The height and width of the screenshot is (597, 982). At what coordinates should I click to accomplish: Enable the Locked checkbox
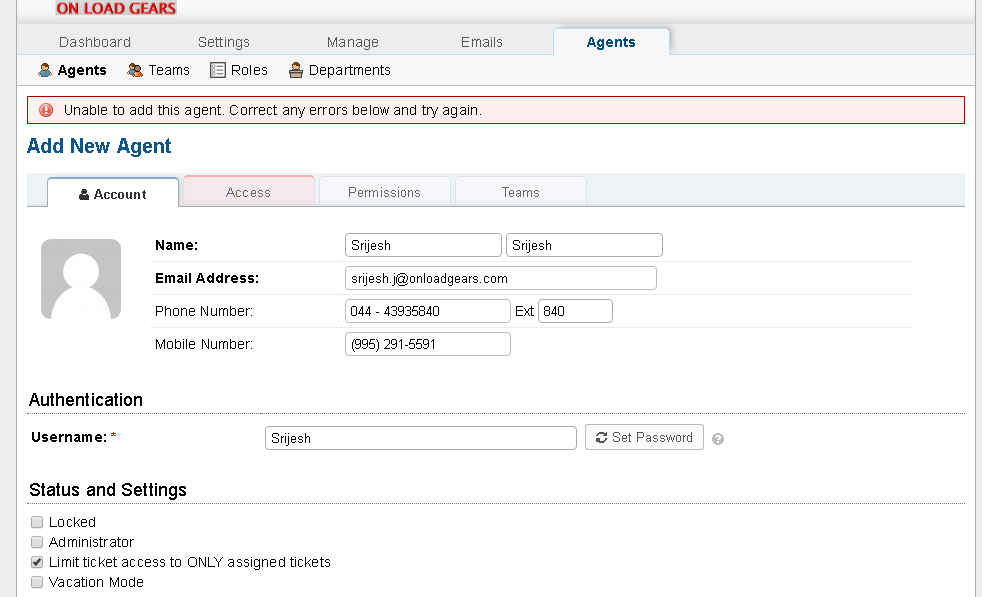(x=37, y=522)
